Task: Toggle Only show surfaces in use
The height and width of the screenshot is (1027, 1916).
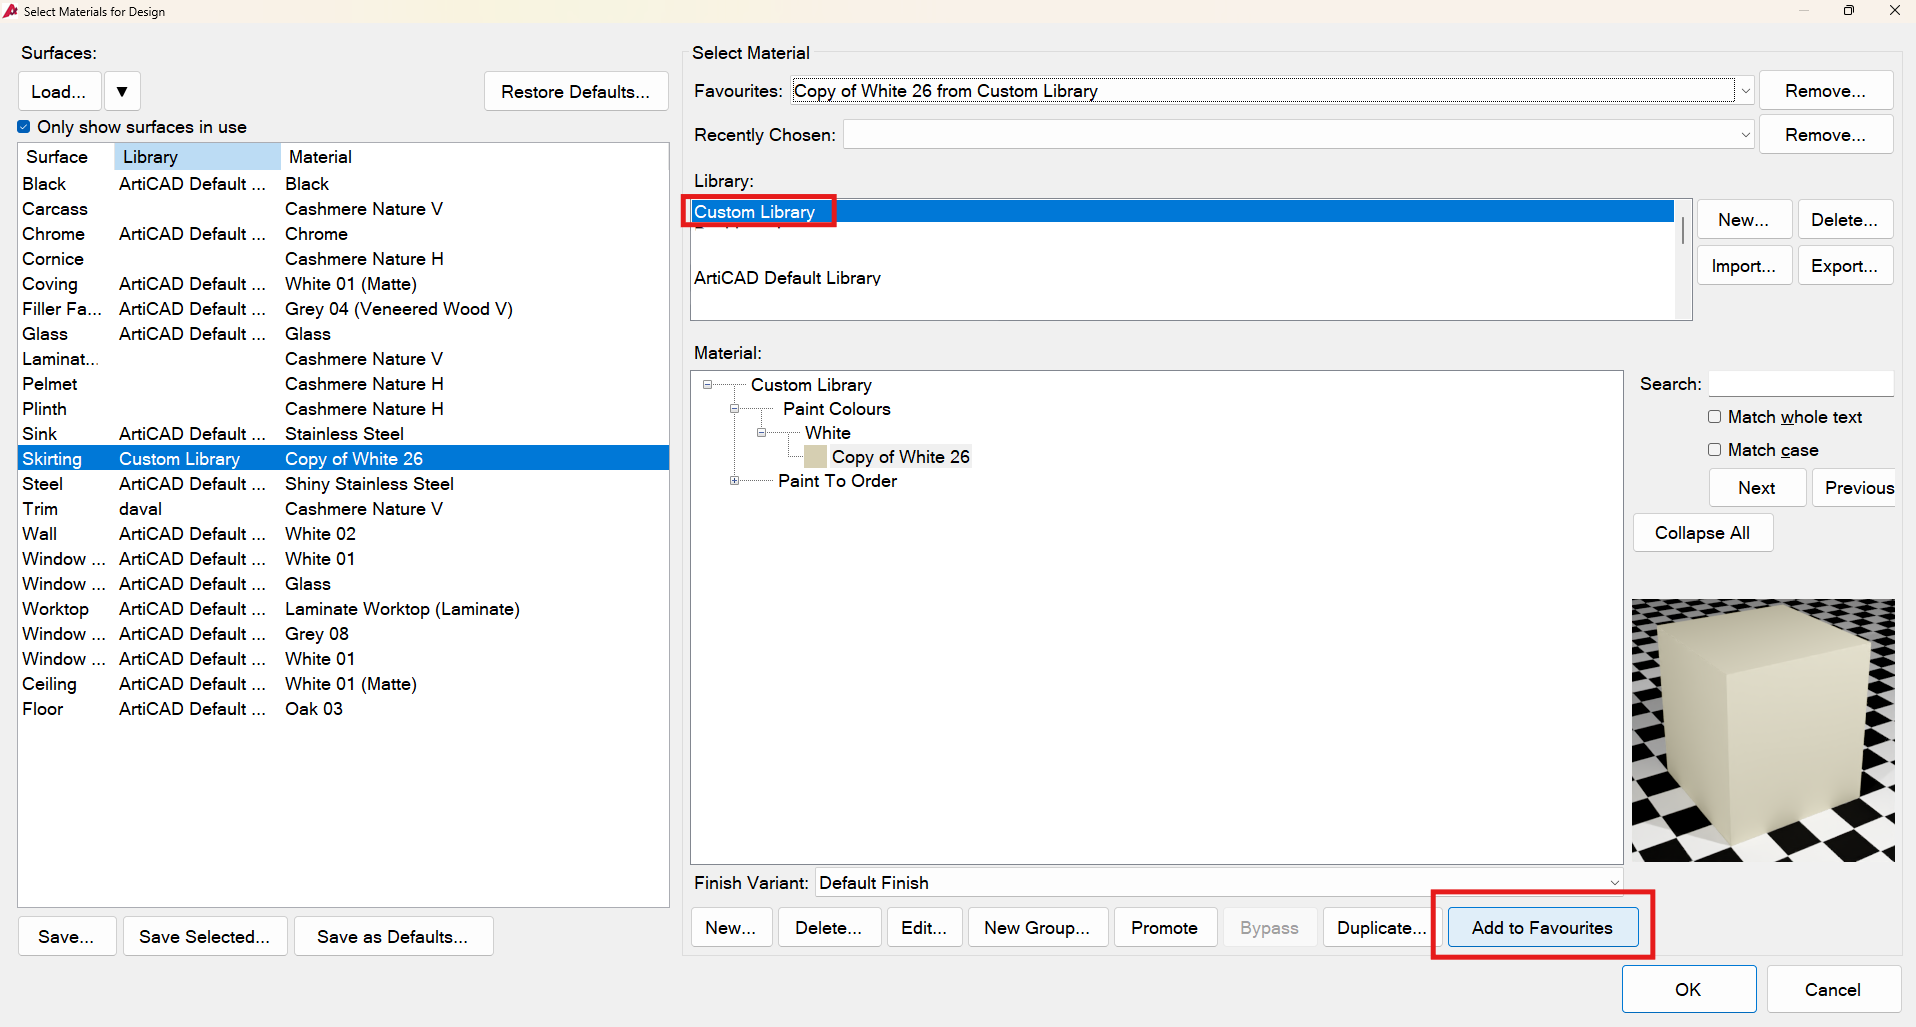Action: pos(24,127)
